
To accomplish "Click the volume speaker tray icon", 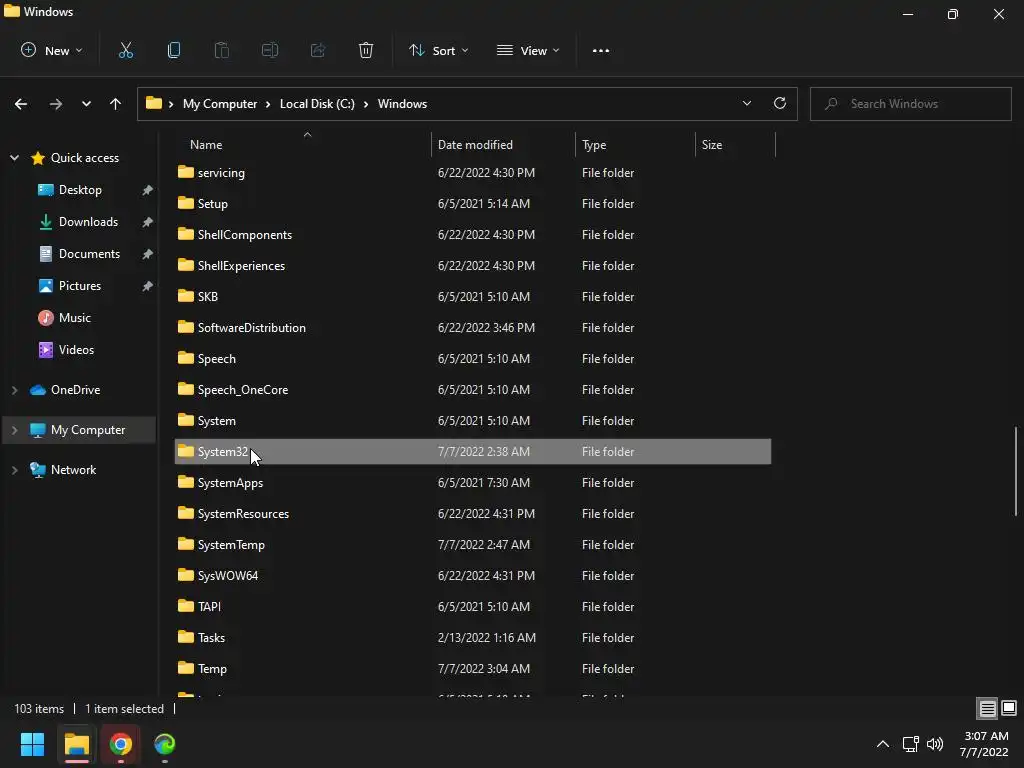I will coord(935,744).
